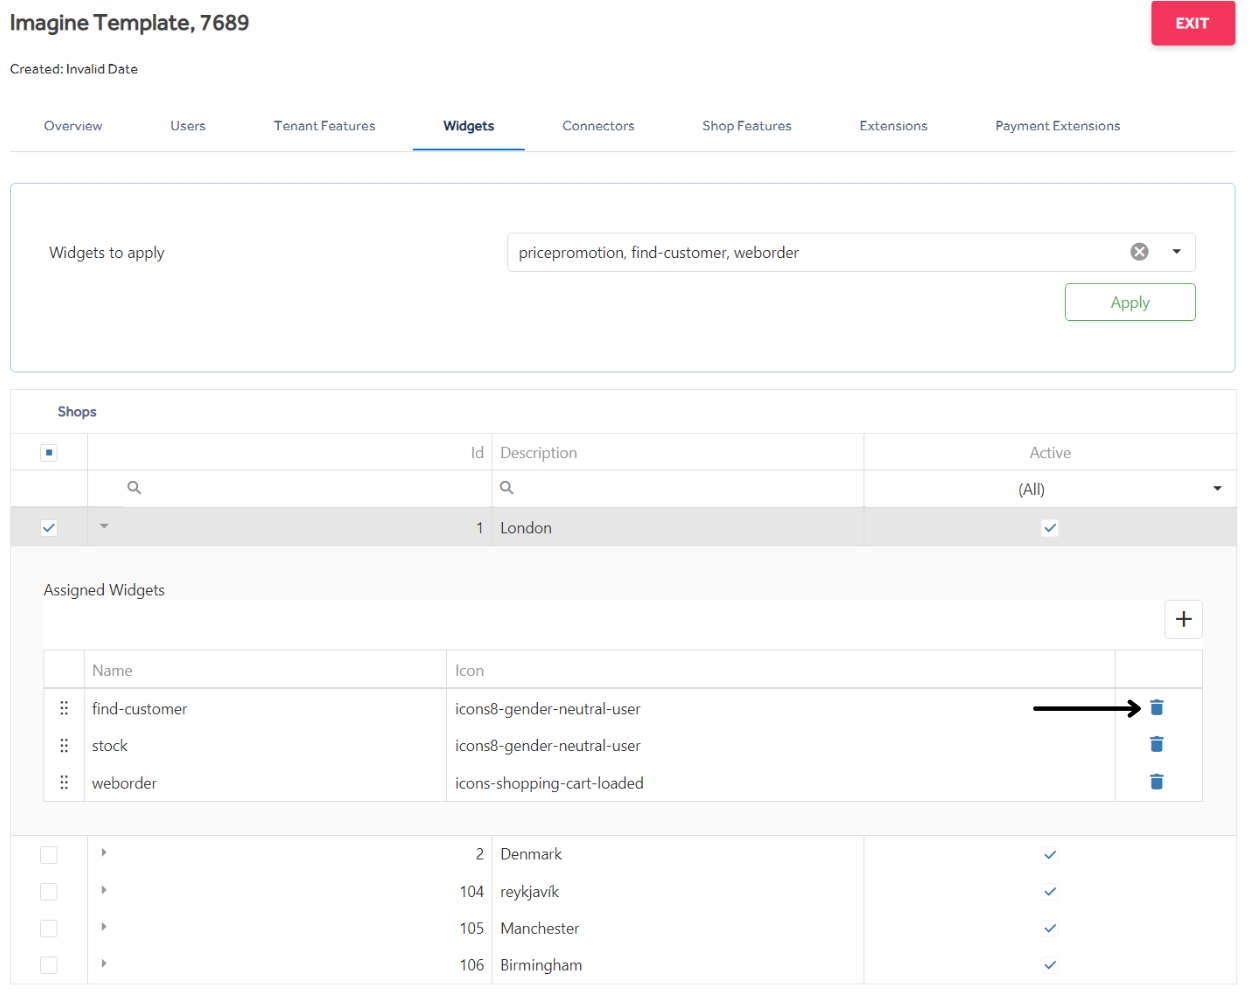Click the Birmingham description cell
This screenshot has width=1252, height=1000.
pos(678,965)
